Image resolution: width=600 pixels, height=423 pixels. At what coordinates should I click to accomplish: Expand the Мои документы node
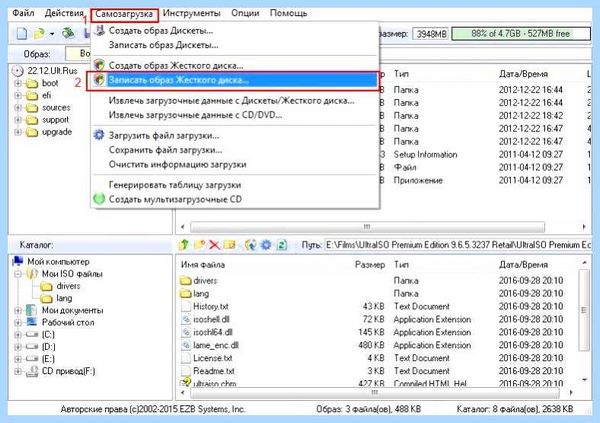18,310
